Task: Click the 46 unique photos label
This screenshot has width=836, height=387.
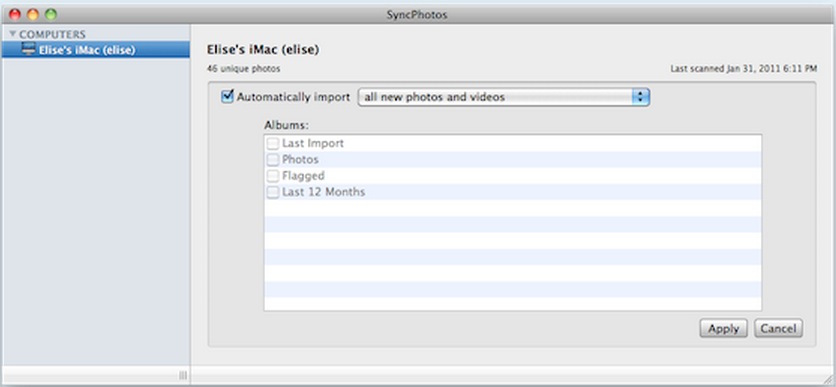Action: [244, 69]
